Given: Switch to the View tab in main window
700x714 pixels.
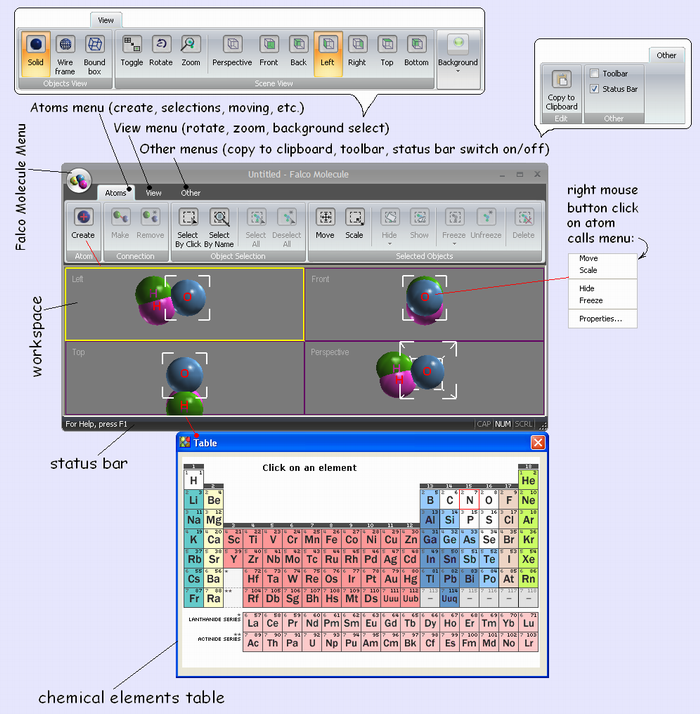Looking at the screenshot, I should tap(154, 192).
